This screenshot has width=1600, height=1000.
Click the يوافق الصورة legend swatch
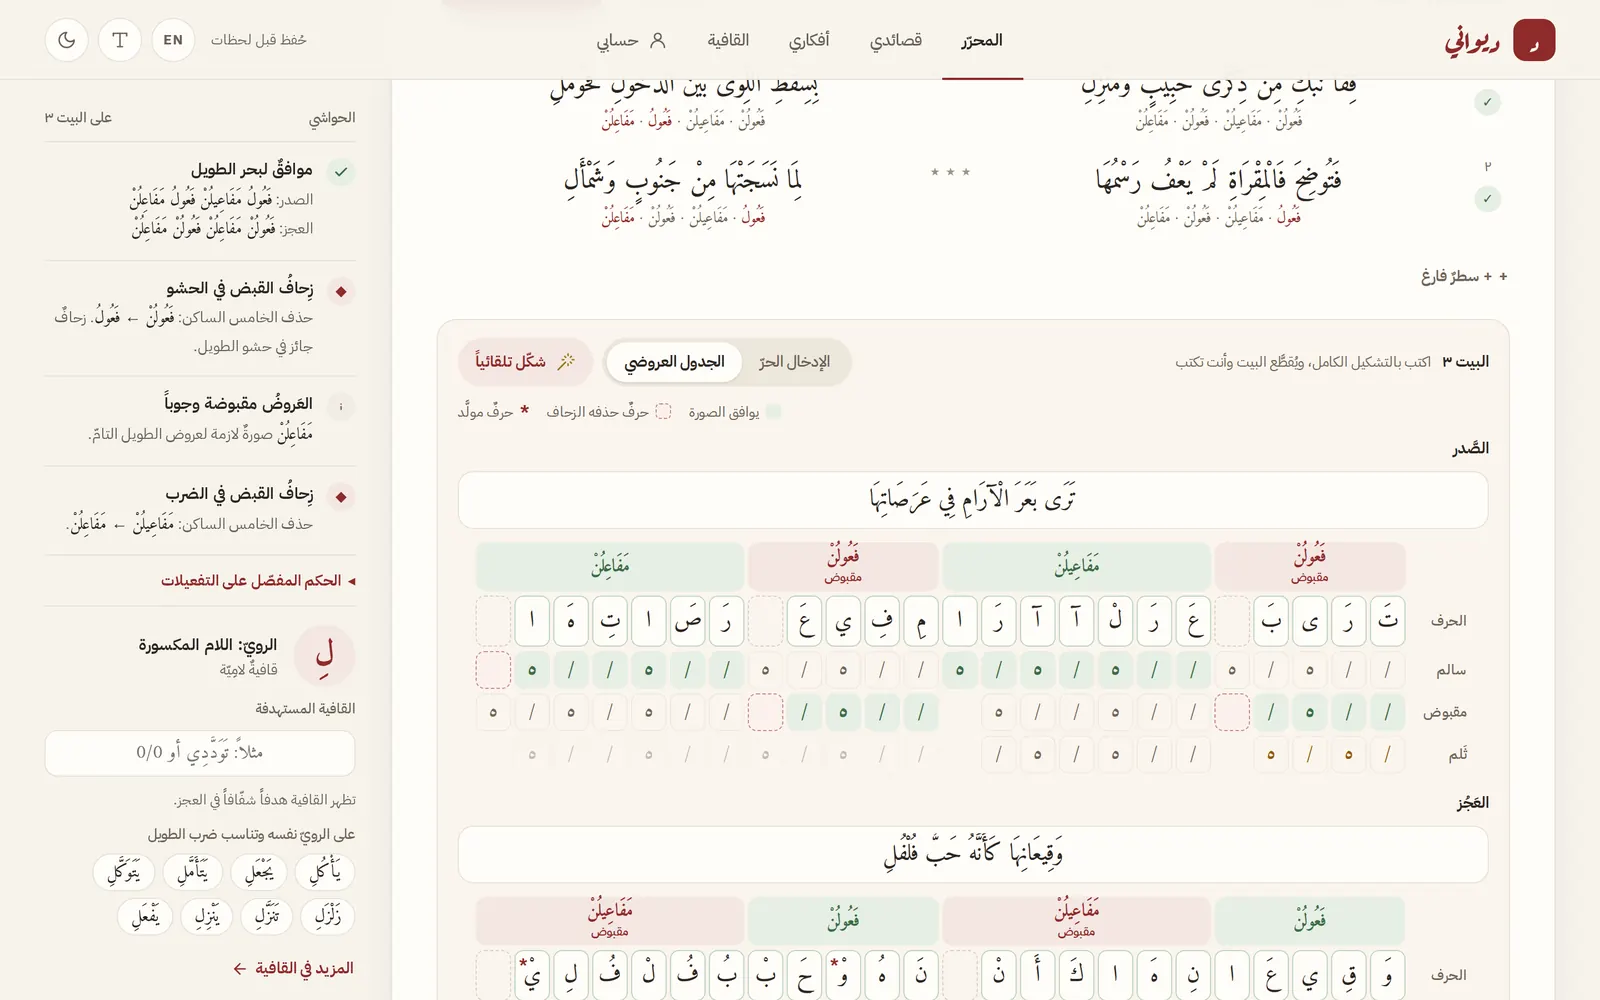click(773, 411)
